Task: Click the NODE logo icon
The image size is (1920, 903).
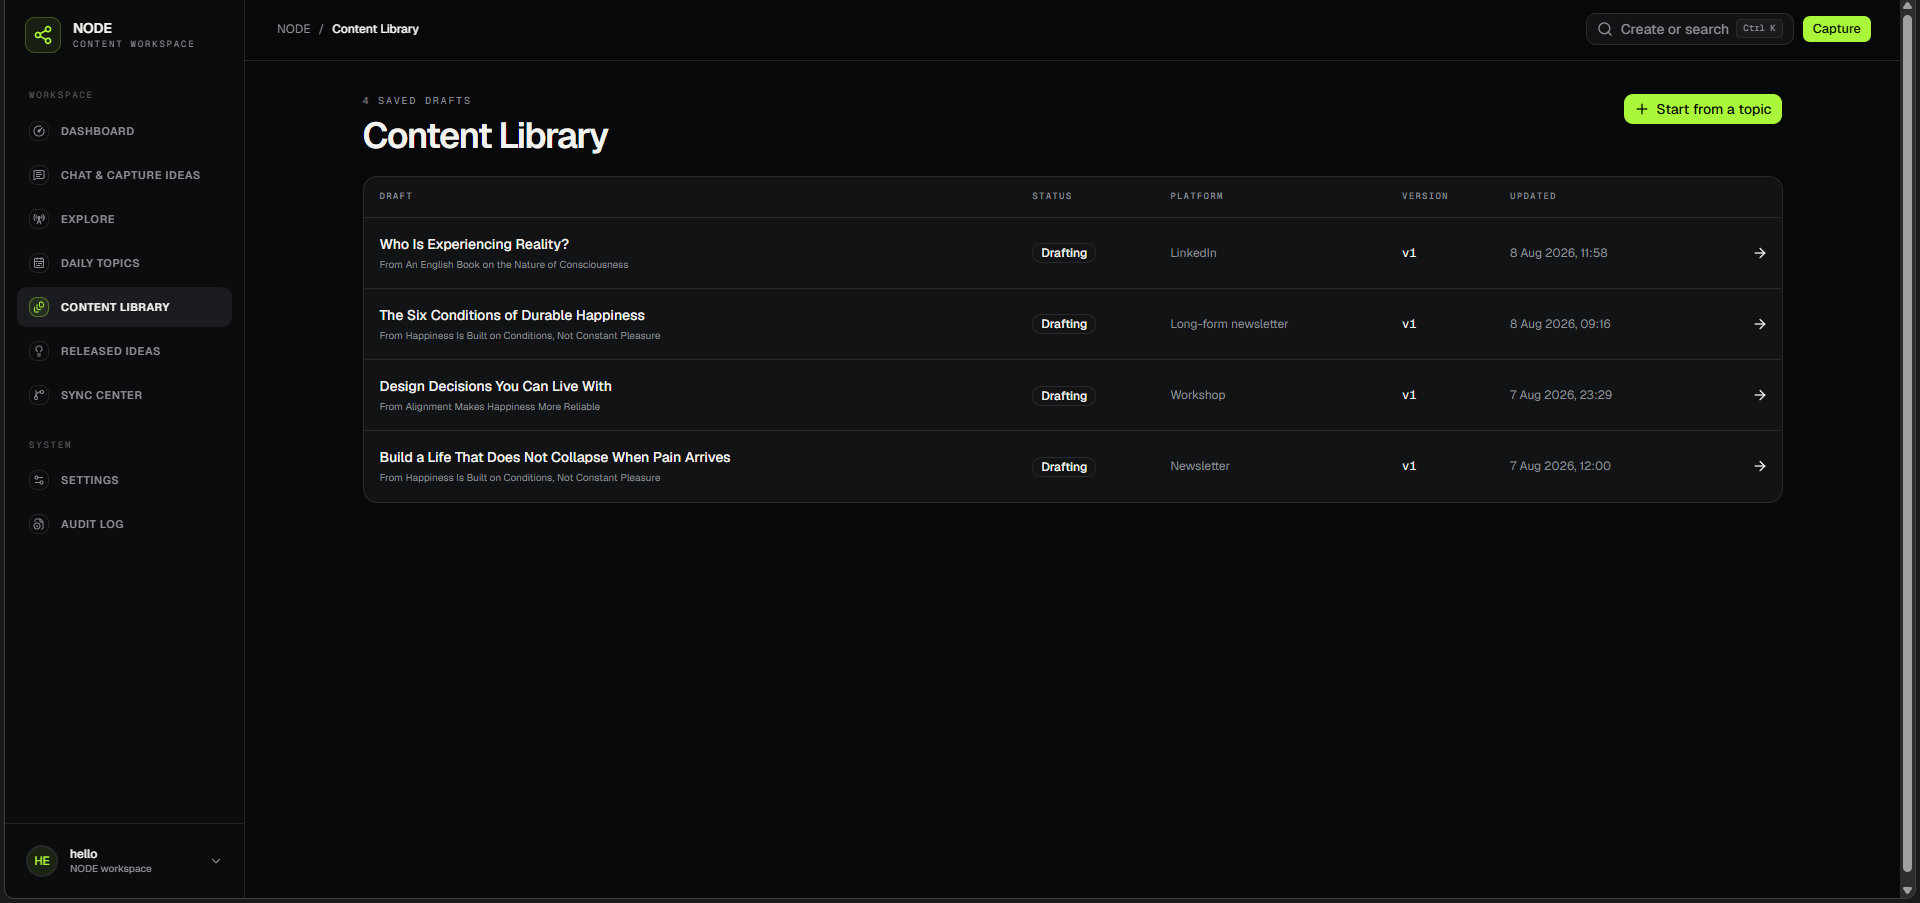Action: tap(43, 35)
